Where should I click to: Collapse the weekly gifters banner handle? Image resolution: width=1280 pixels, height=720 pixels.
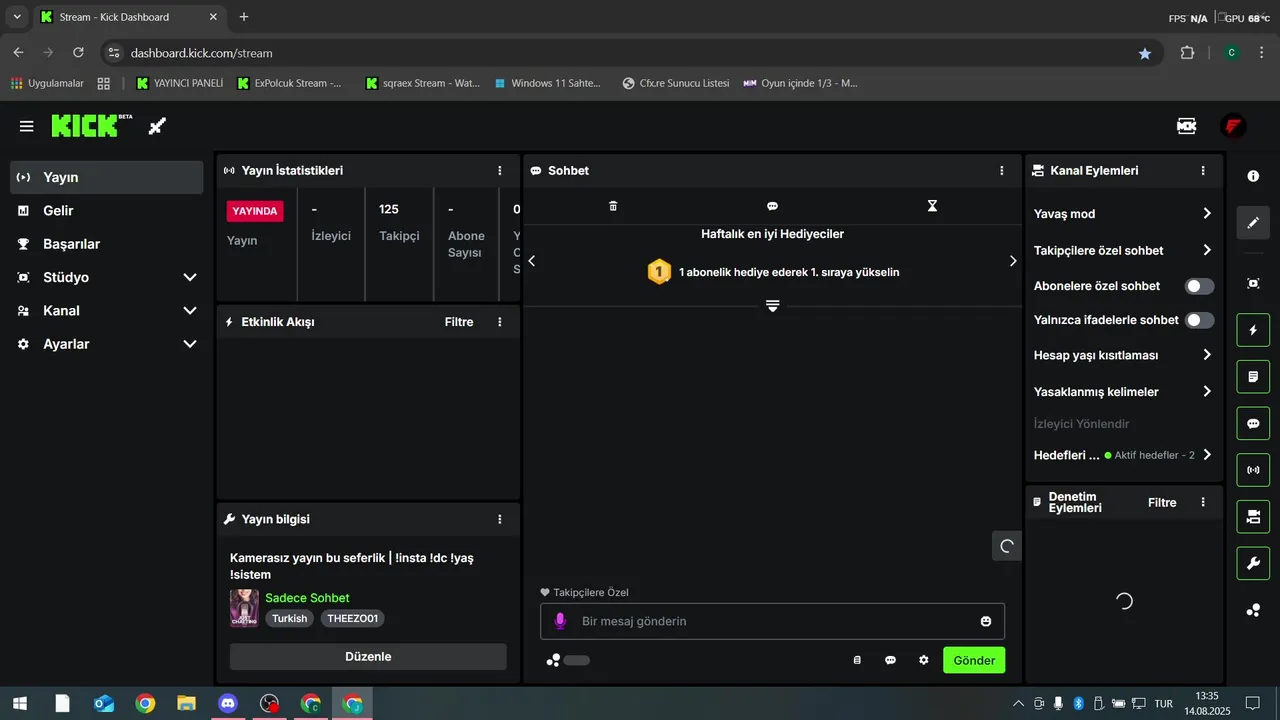coord(773,305)
